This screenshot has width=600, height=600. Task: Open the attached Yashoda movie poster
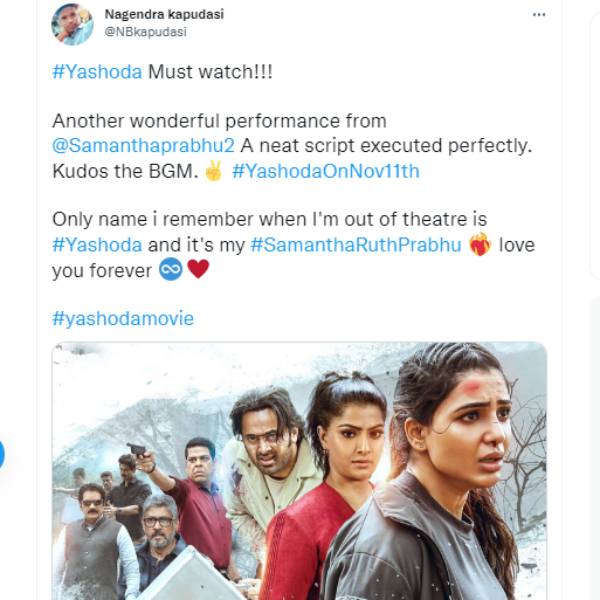299,470
